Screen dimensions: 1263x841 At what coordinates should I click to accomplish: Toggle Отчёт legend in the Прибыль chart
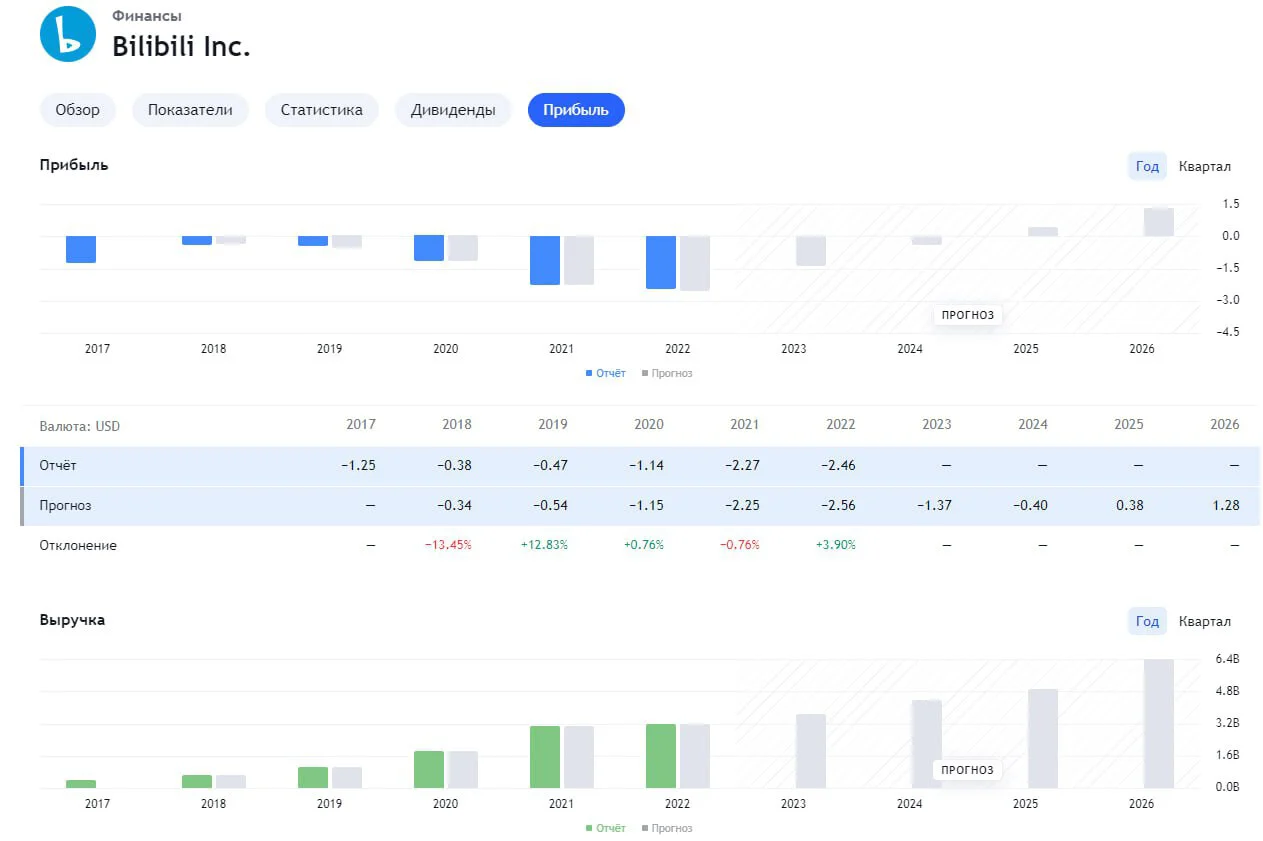coord(606,373)
